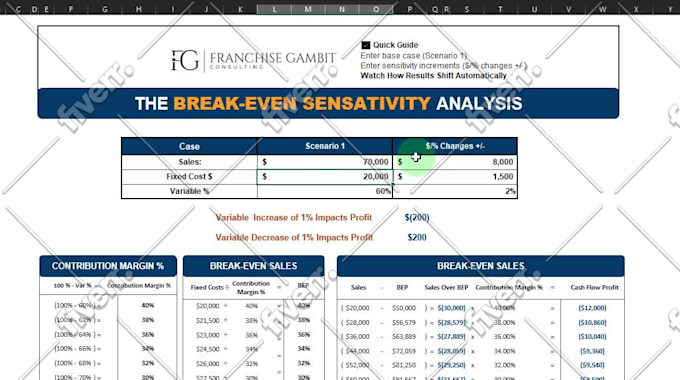Click the $36,000 sales value
680x380 pixels.
[357, 337]
